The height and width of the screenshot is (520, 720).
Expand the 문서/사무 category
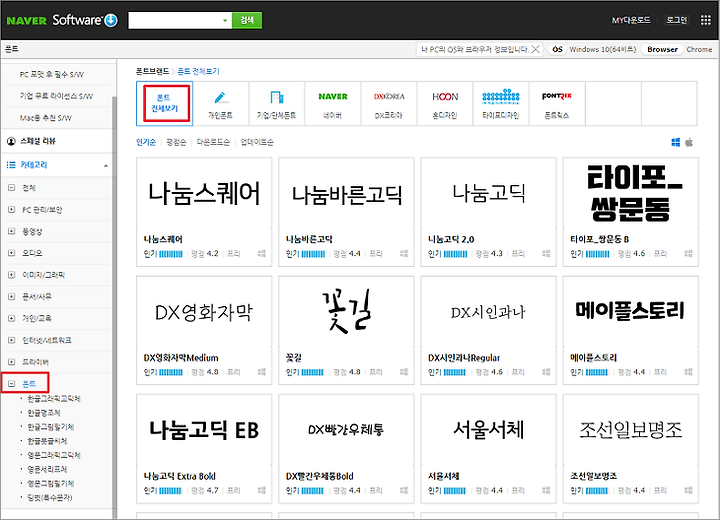(x=11, y=296)
